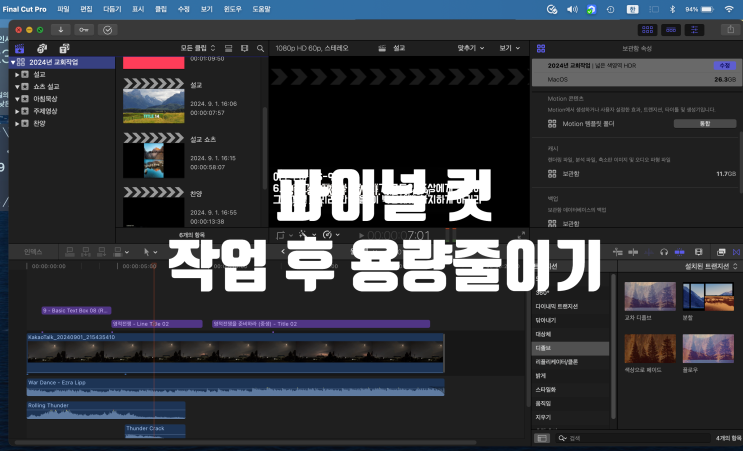
Task: Click the 수정 button for library storage
Action: point(725,65)
